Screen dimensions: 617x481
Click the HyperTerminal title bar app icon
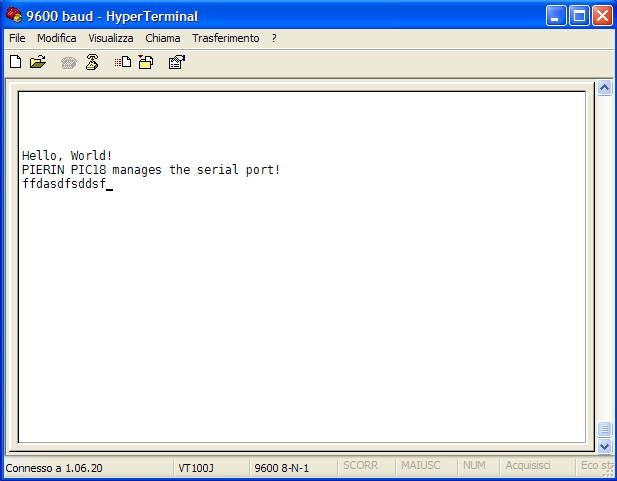(x=13, y=16)
